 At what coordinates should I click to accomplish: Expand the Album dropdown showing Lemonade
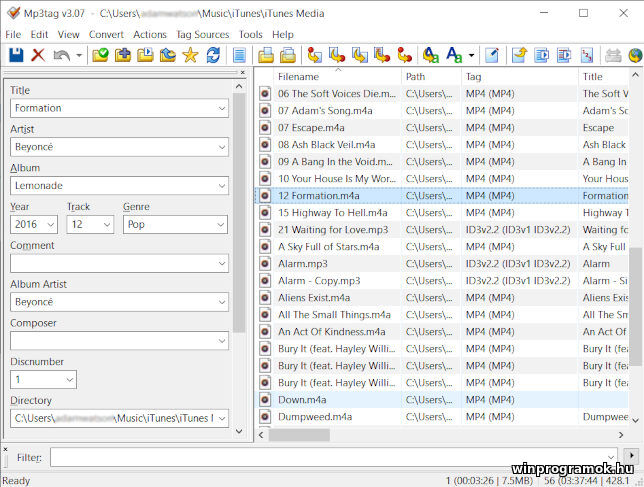pos(221,186)
